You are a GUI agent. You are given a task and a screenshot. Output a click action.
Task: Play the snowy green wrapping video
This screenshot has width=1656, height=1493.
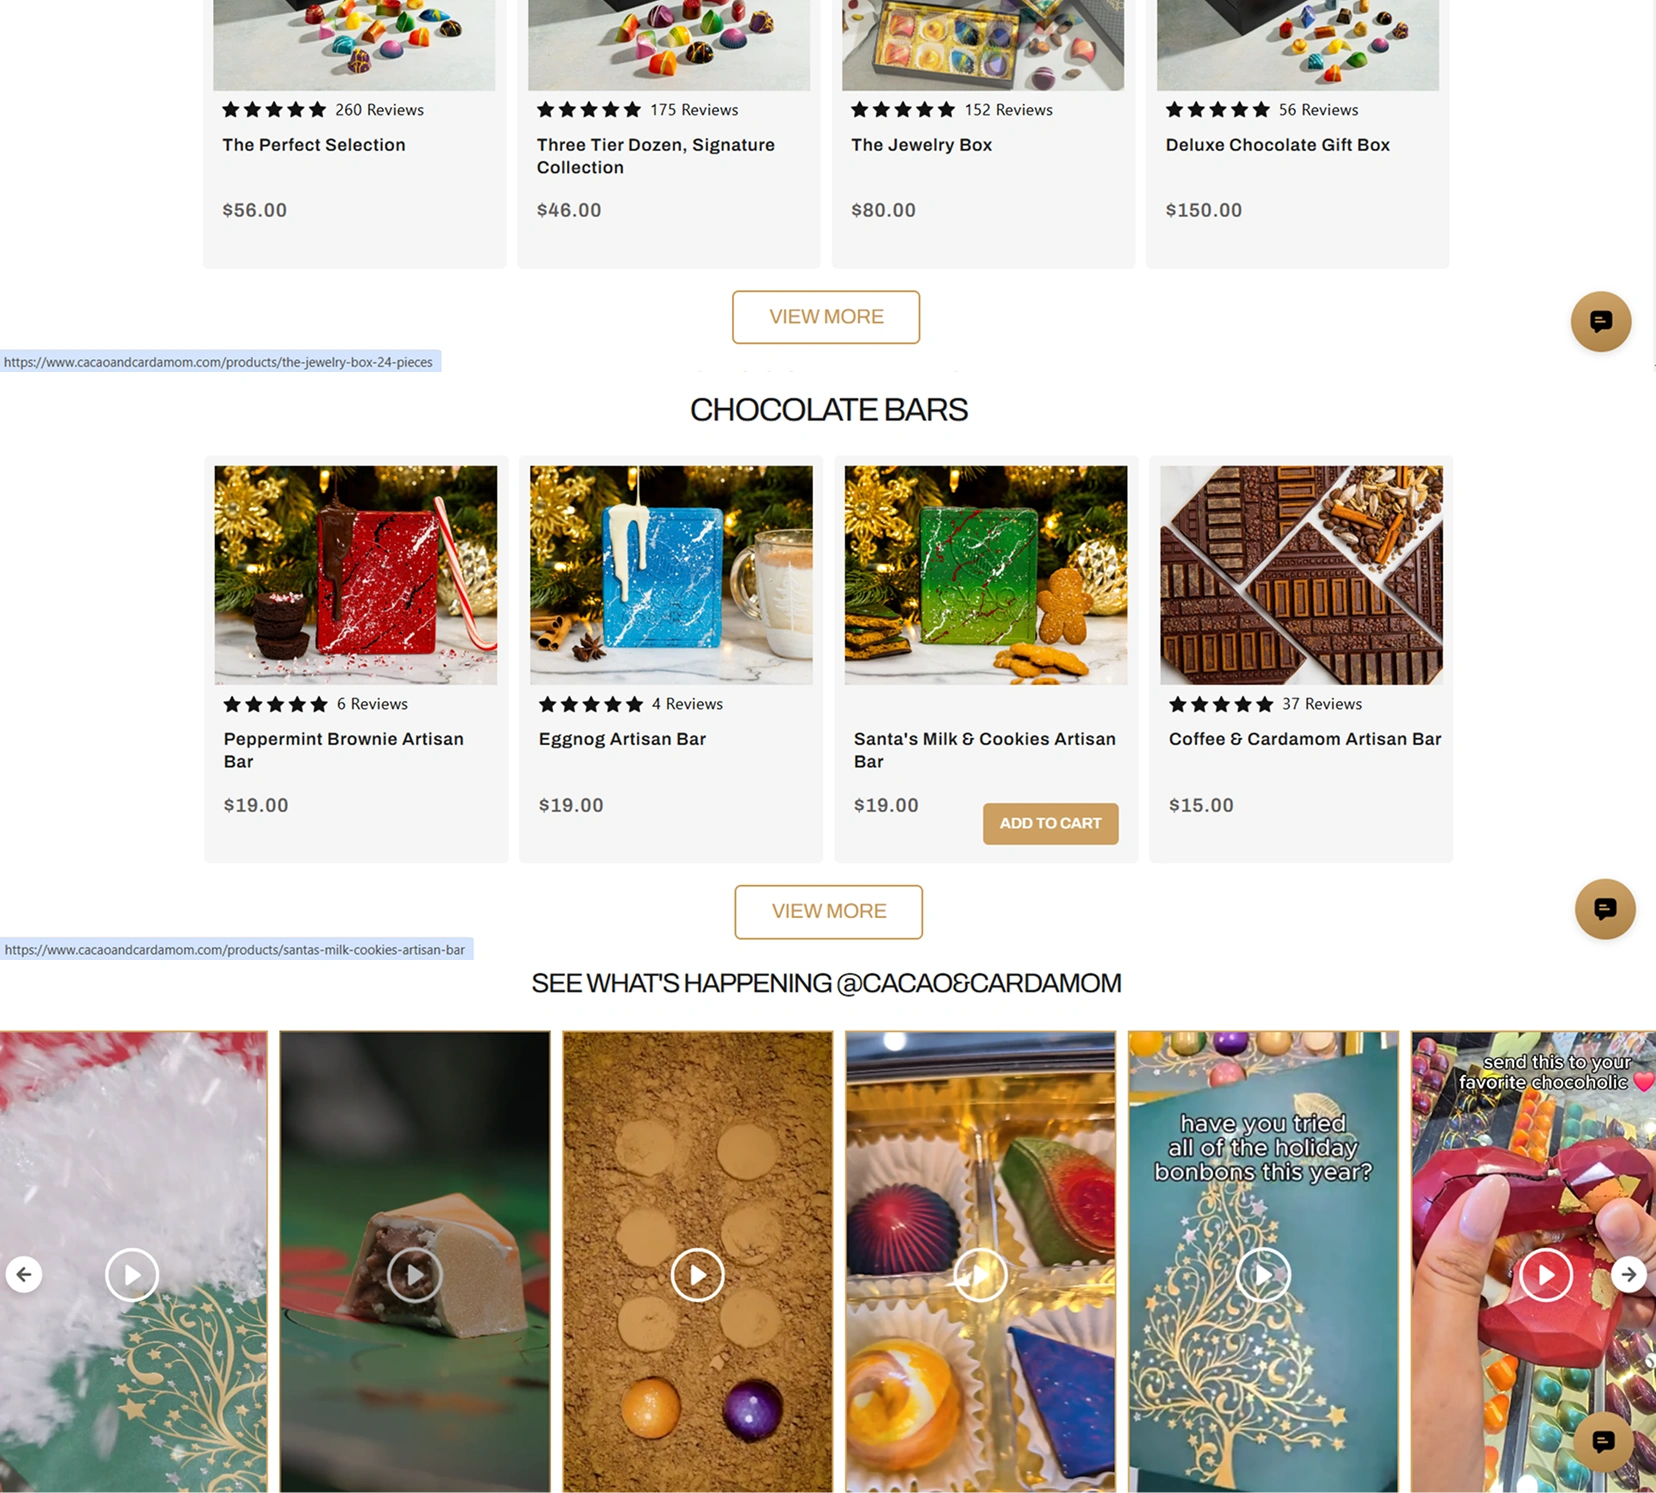tap(132, 1274)
